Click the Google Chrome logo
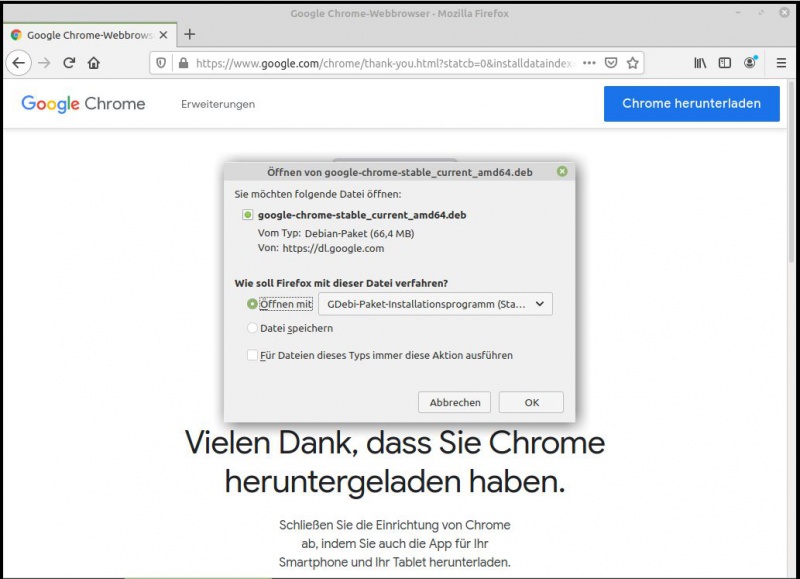 [x=83, y=104]
